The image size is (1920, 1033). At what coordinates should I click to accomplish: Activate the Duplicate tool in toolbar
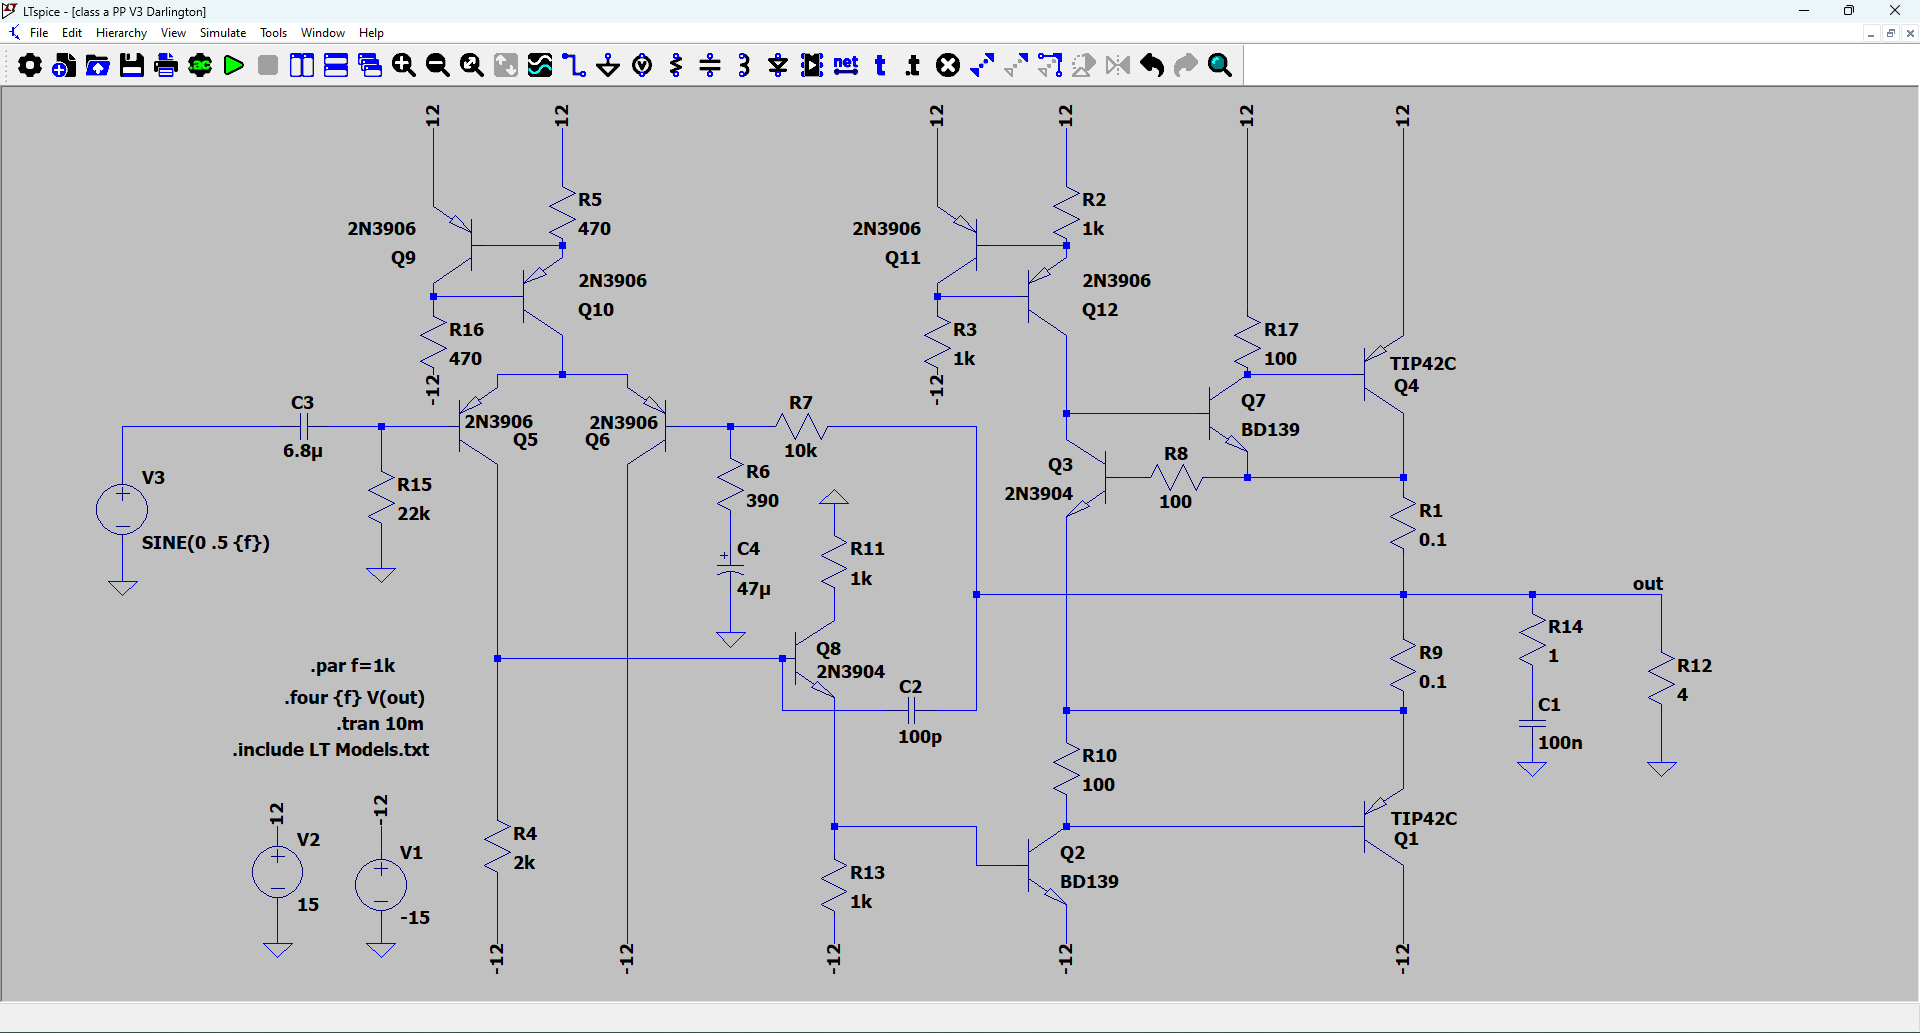pos(982,66)
